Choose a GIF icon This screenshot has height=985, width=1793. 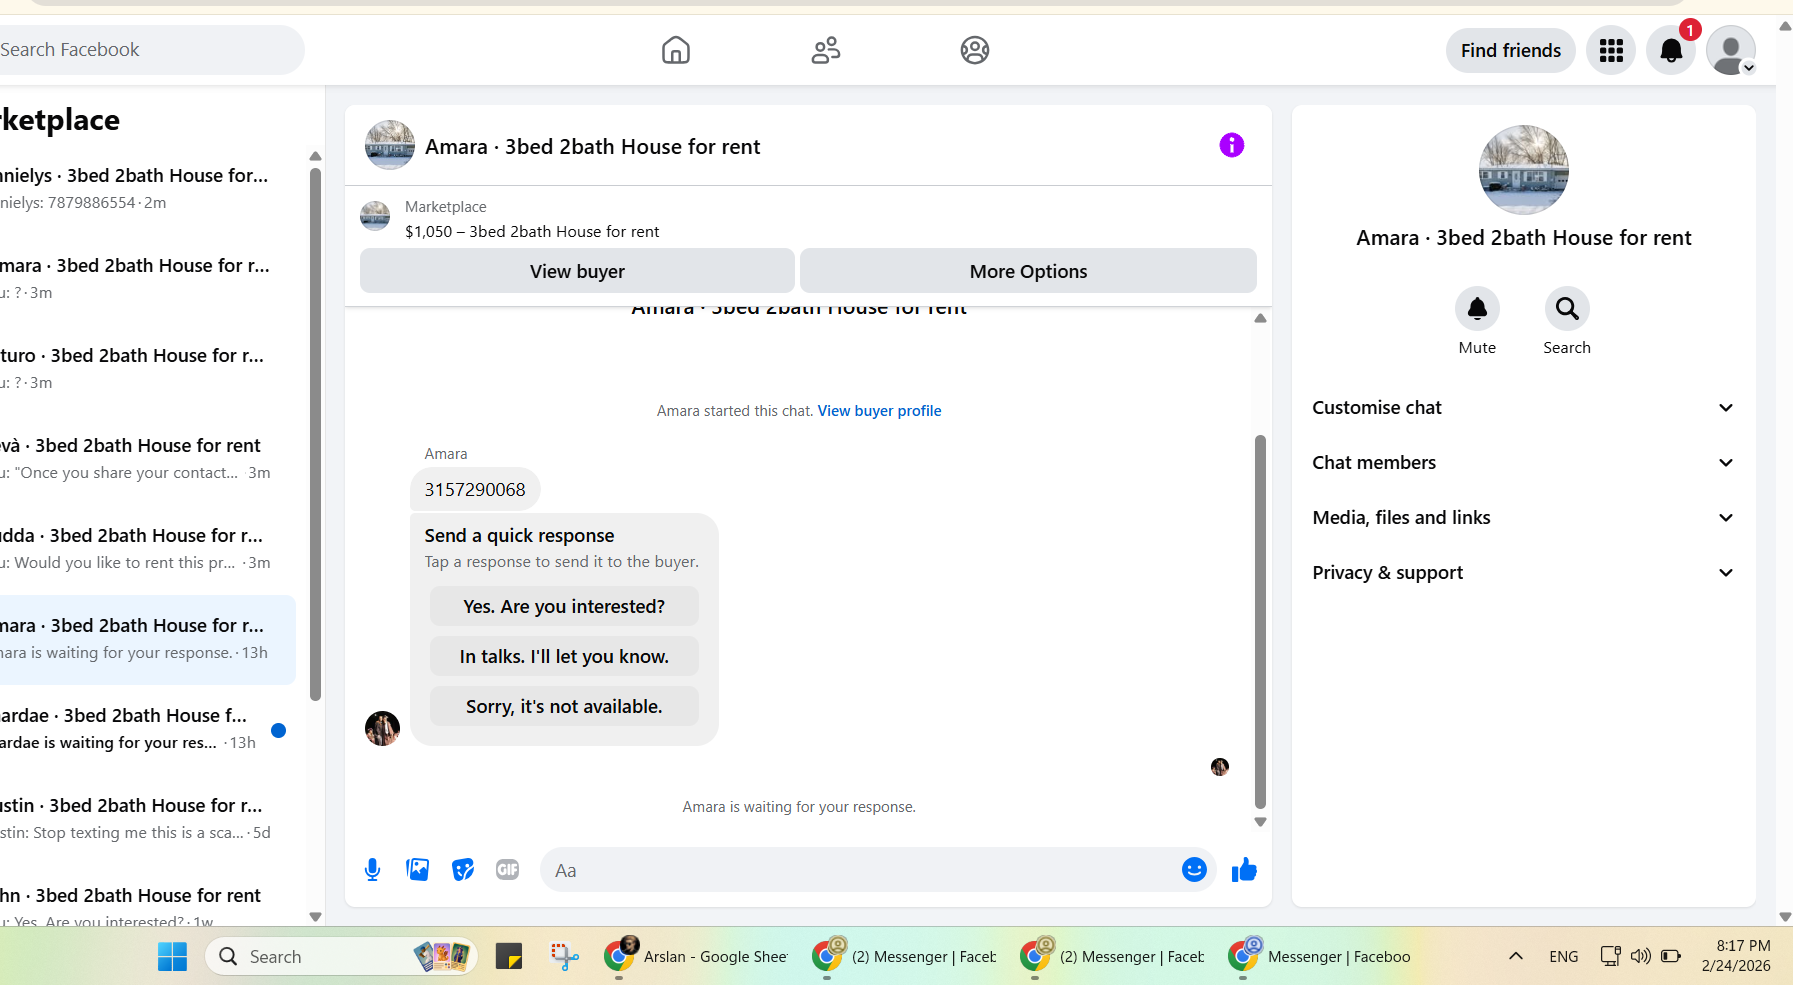(508, 870)
